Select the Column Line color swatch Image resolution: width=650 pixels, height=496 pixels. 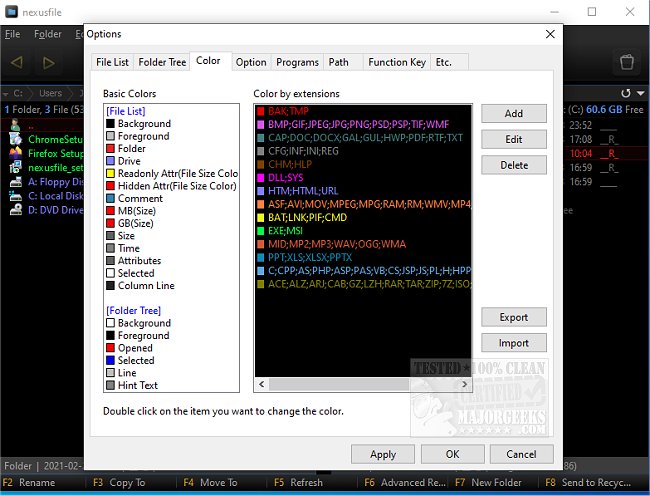point(110,286)
